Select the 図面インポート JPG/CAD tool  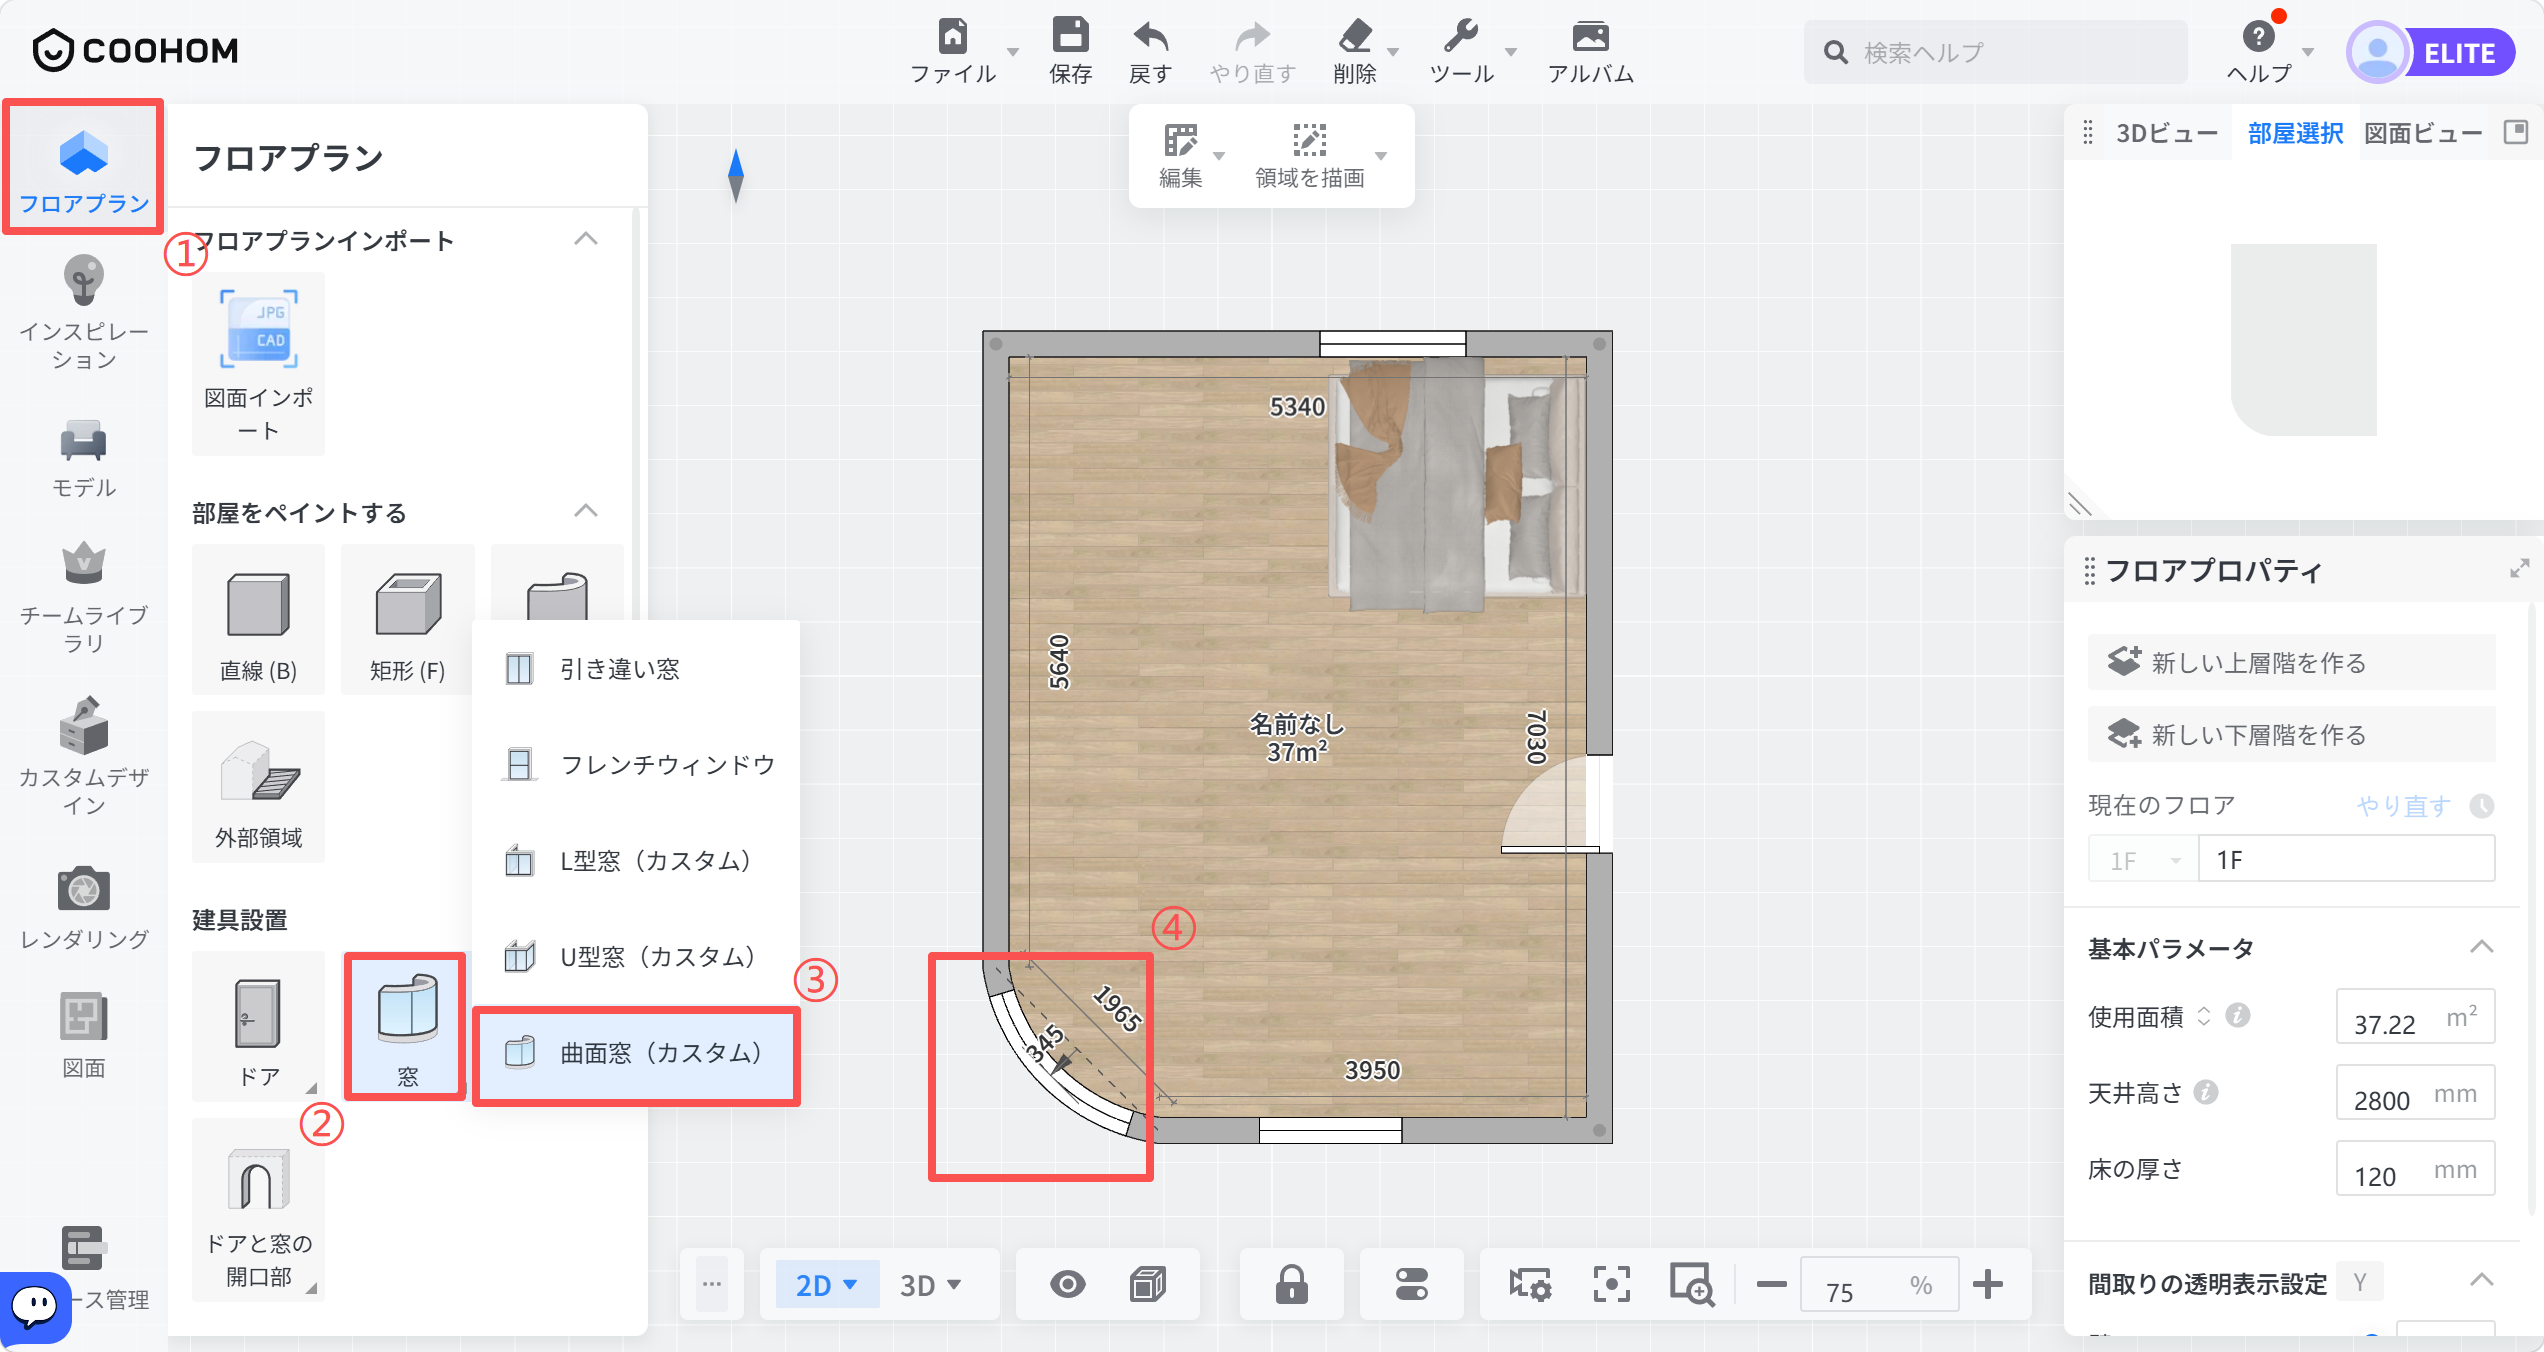(258, 364)
